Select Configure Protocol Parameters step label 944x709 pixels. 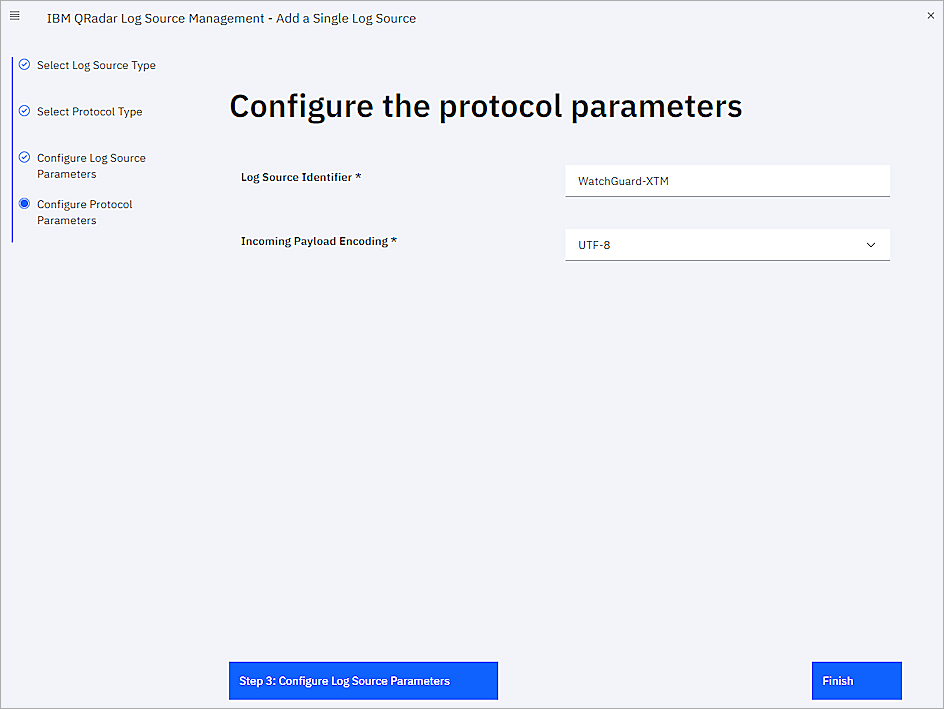click(84, 212)
